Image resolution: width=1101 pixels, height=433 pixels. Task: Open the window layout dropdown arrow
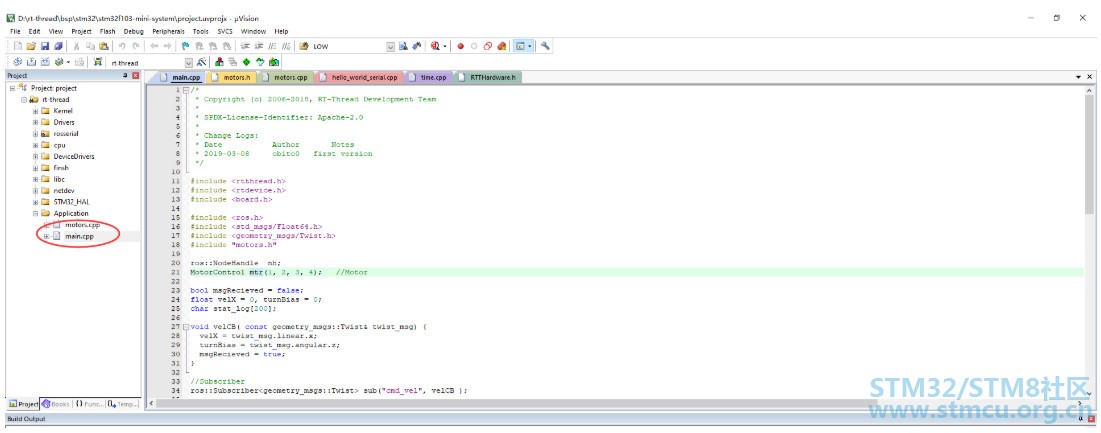point(529,46)
